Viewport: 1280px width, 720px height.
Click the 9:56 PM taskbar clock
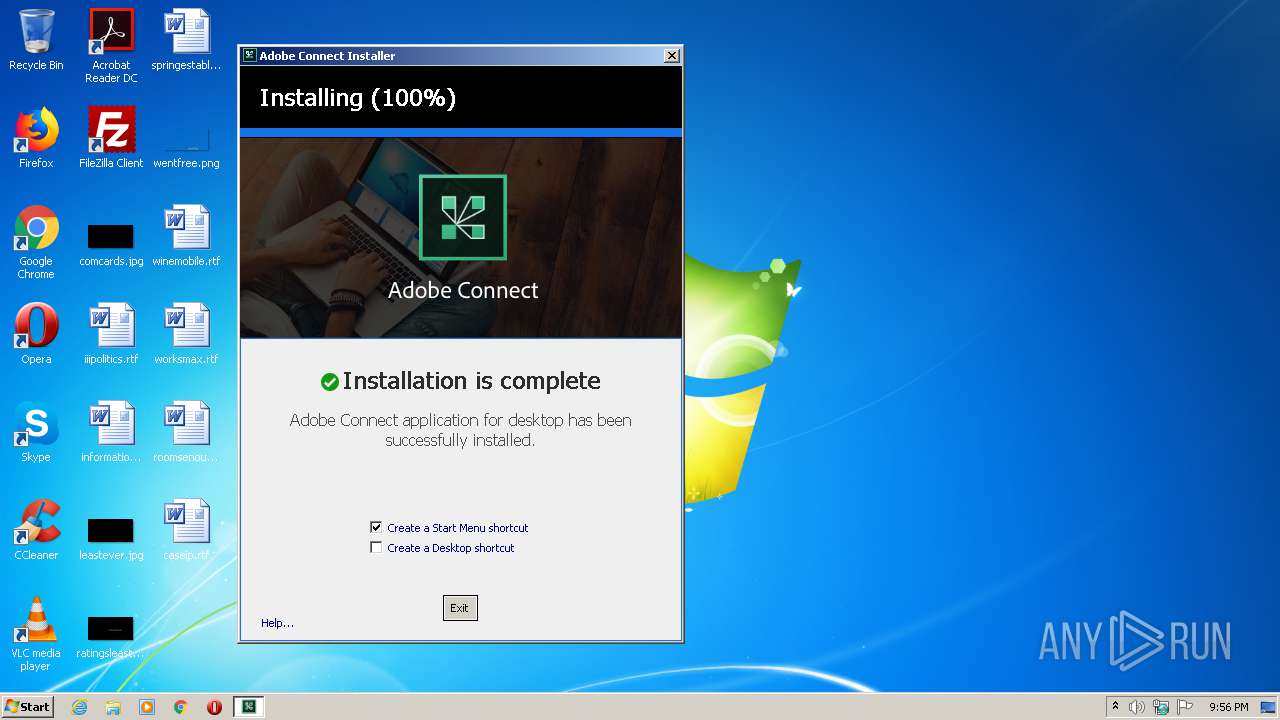tap(1228, 707)
